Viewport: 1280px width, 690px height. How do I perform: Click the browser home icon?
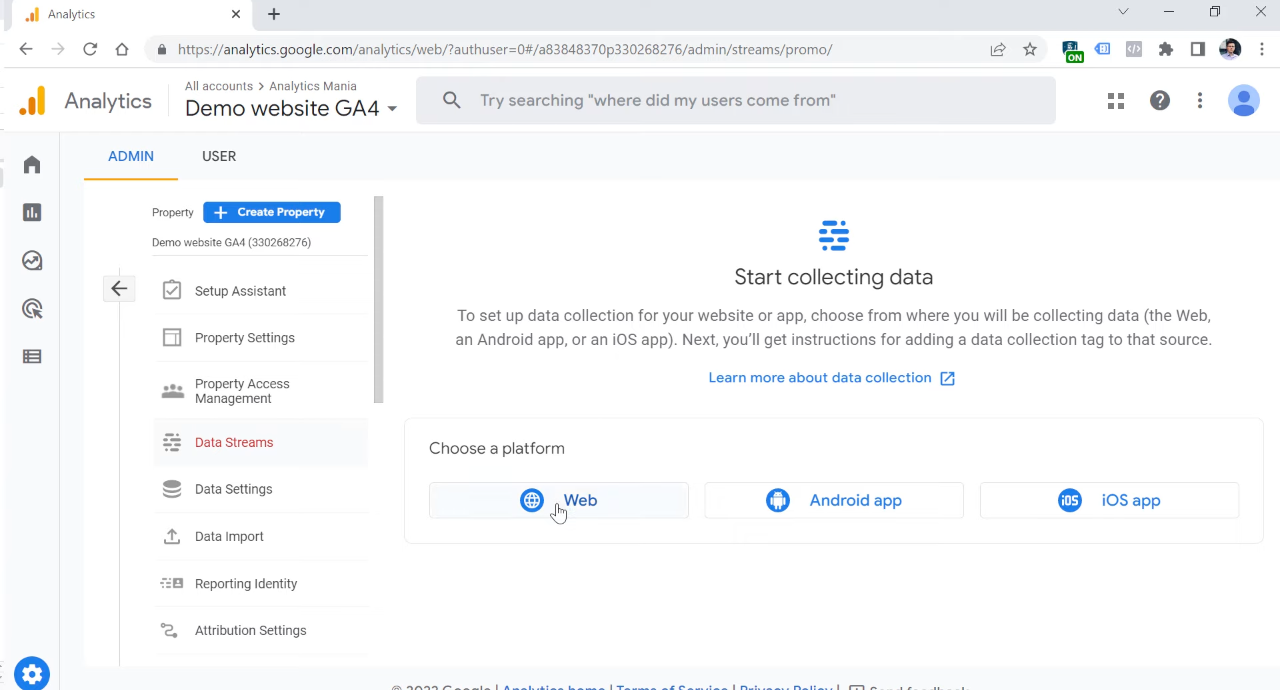122,49
